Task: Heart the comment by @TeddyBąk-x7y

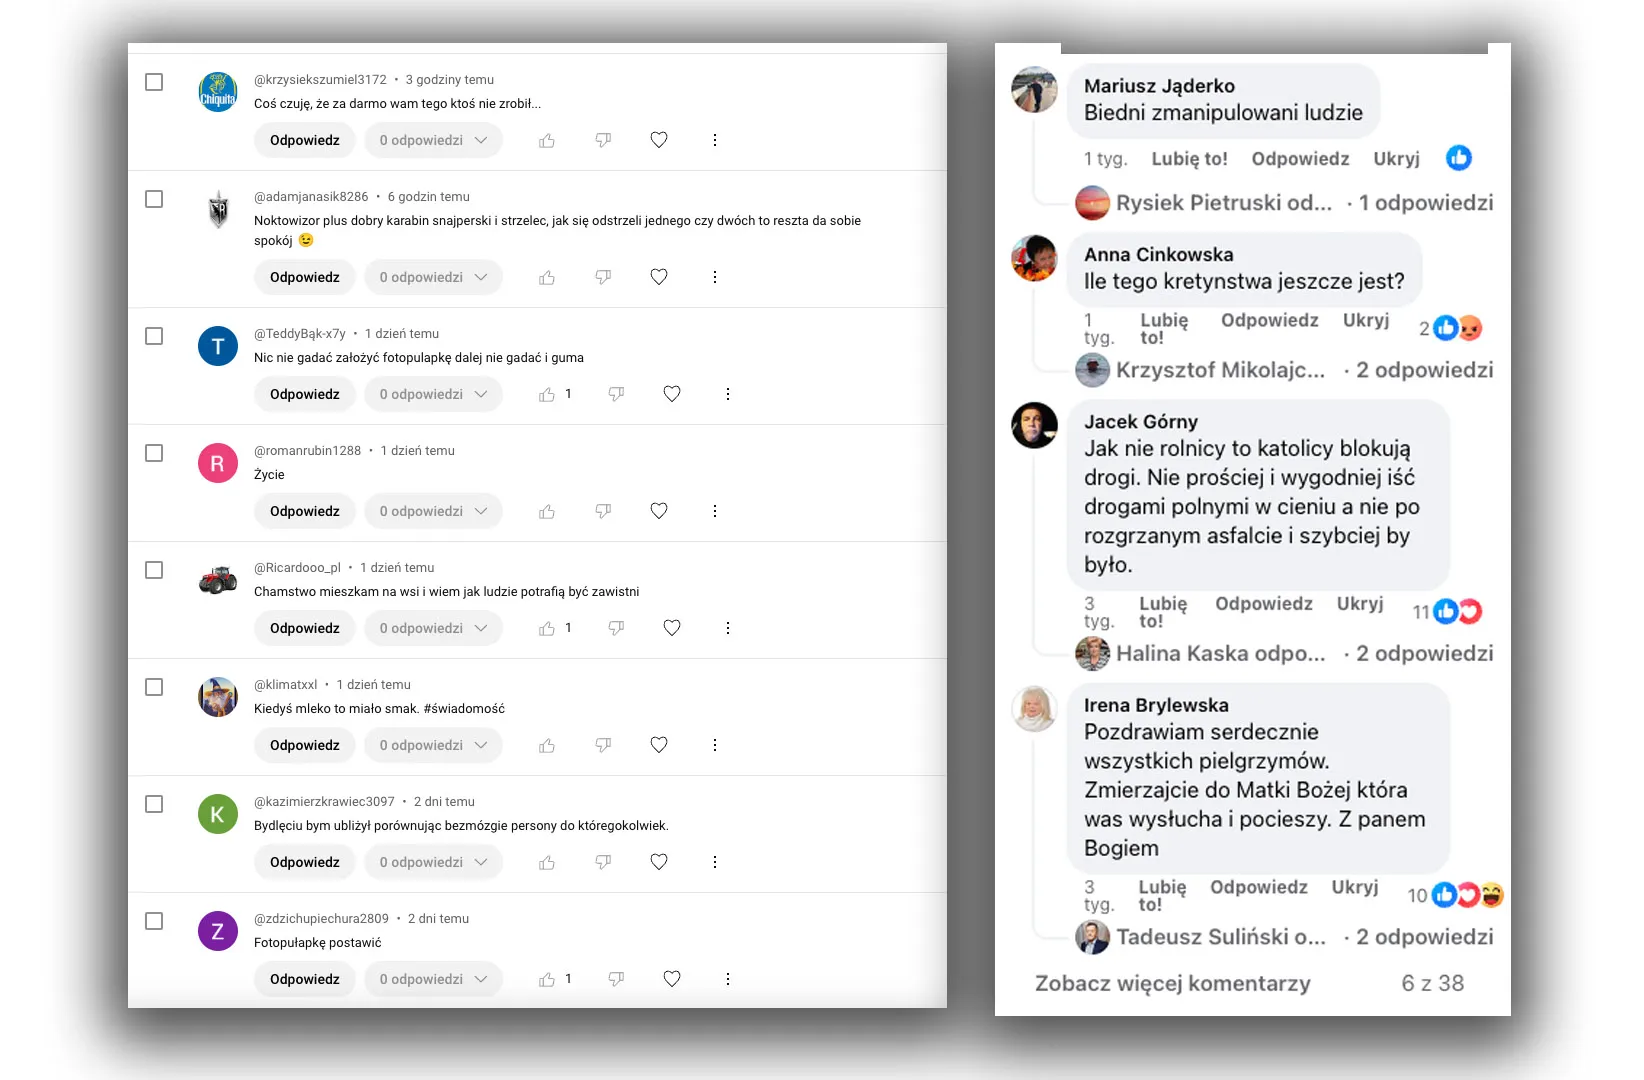Action: (672, 395)
